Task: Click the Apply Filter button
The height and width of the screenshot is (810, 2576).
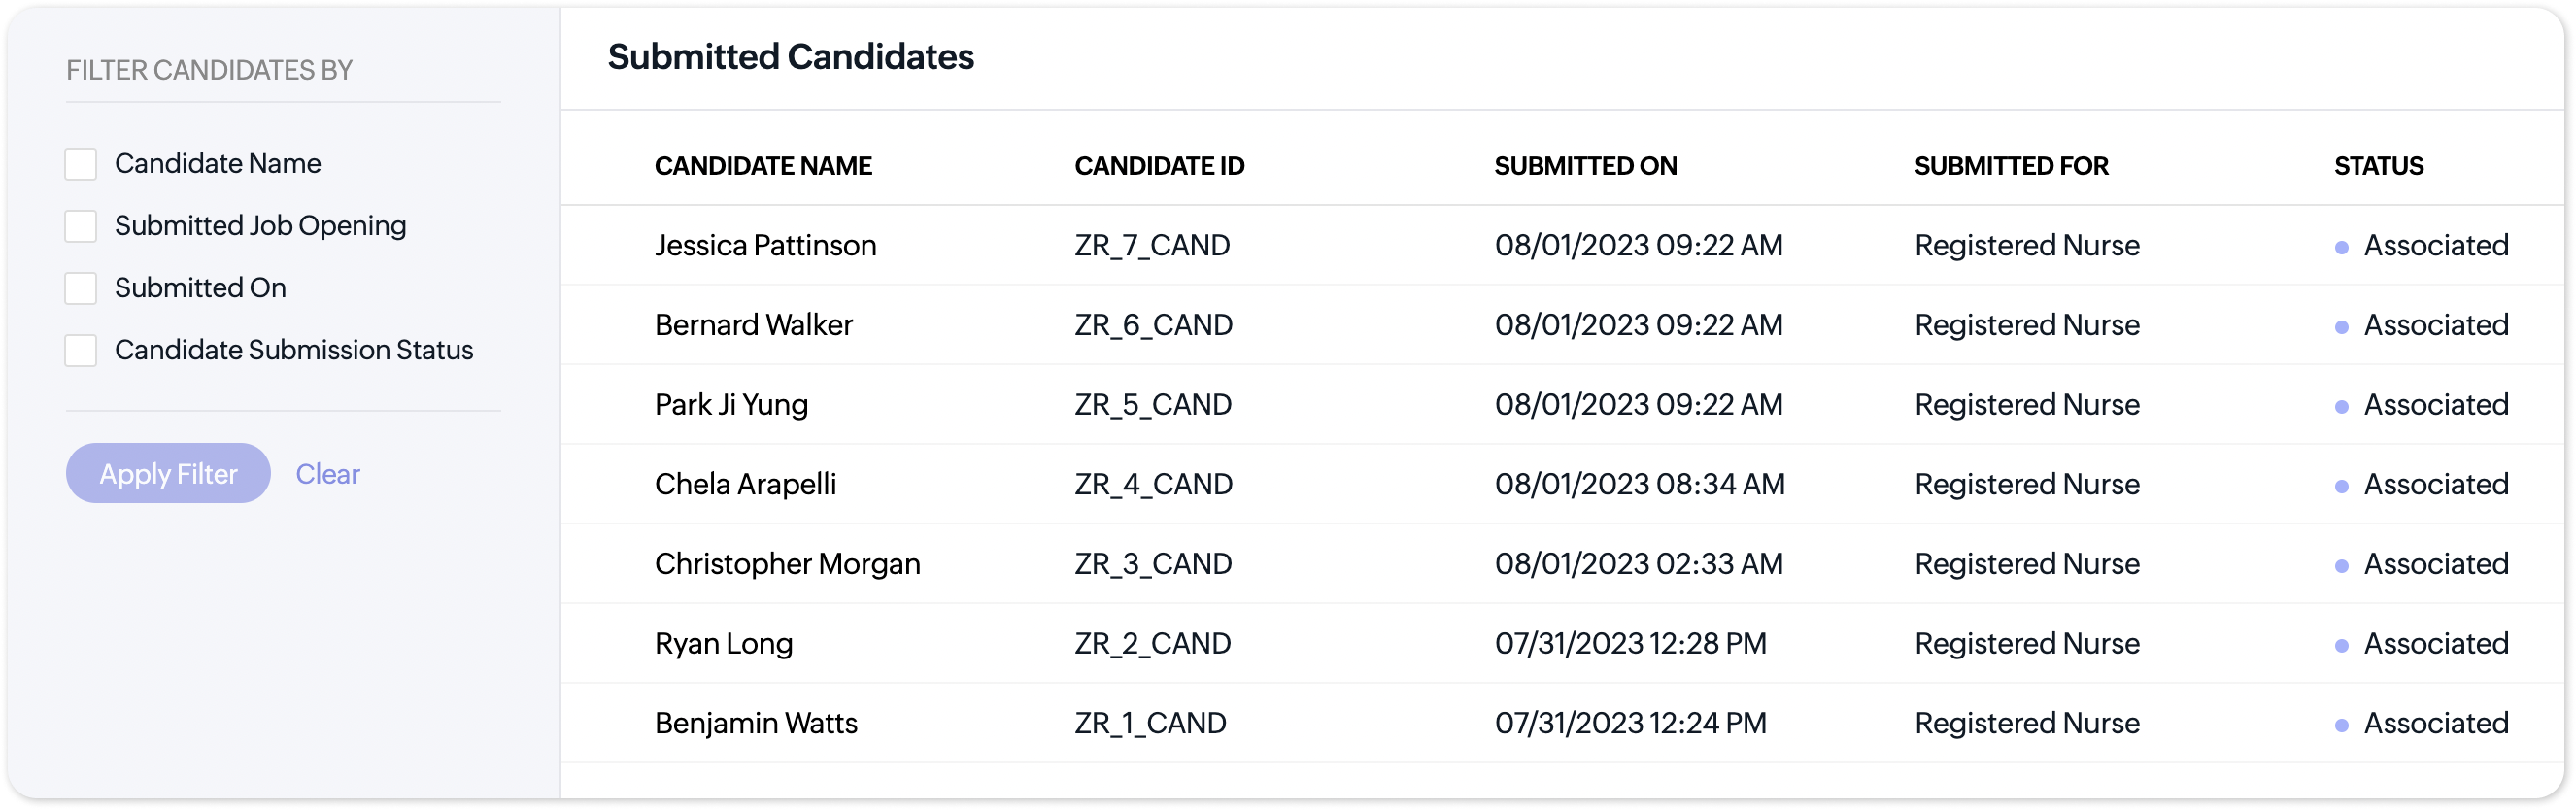Action: coord(168,473)
